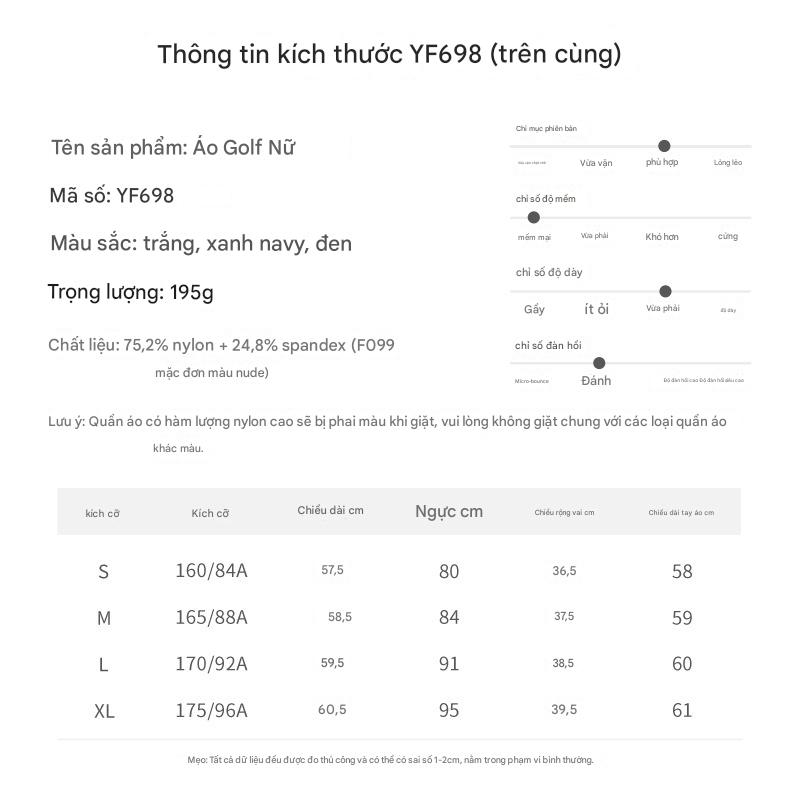
Task: Select the 'Đánh' elasticity label
Action: pyautogui.click(x=596, y=381)
